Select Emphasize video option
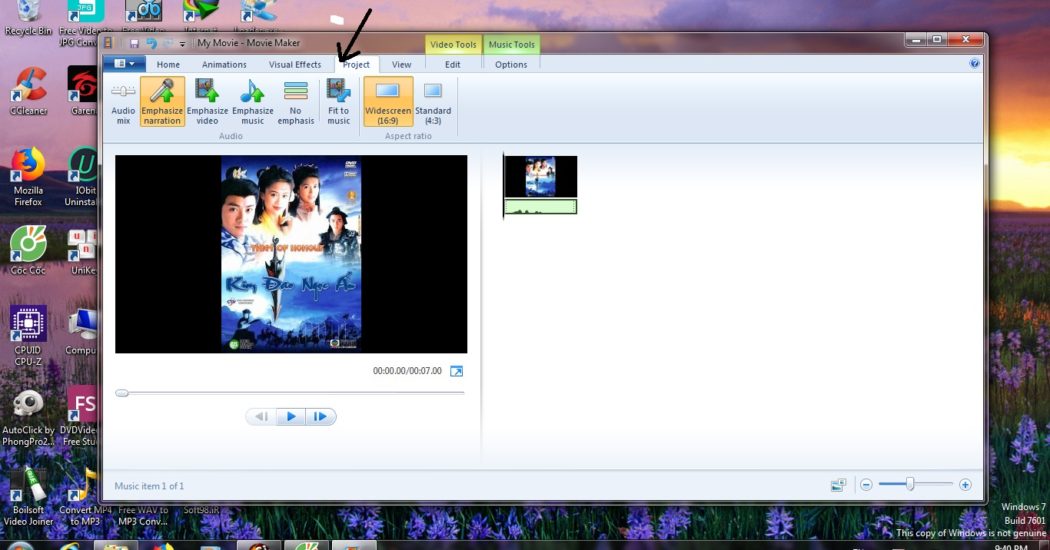 coord(207,102)
